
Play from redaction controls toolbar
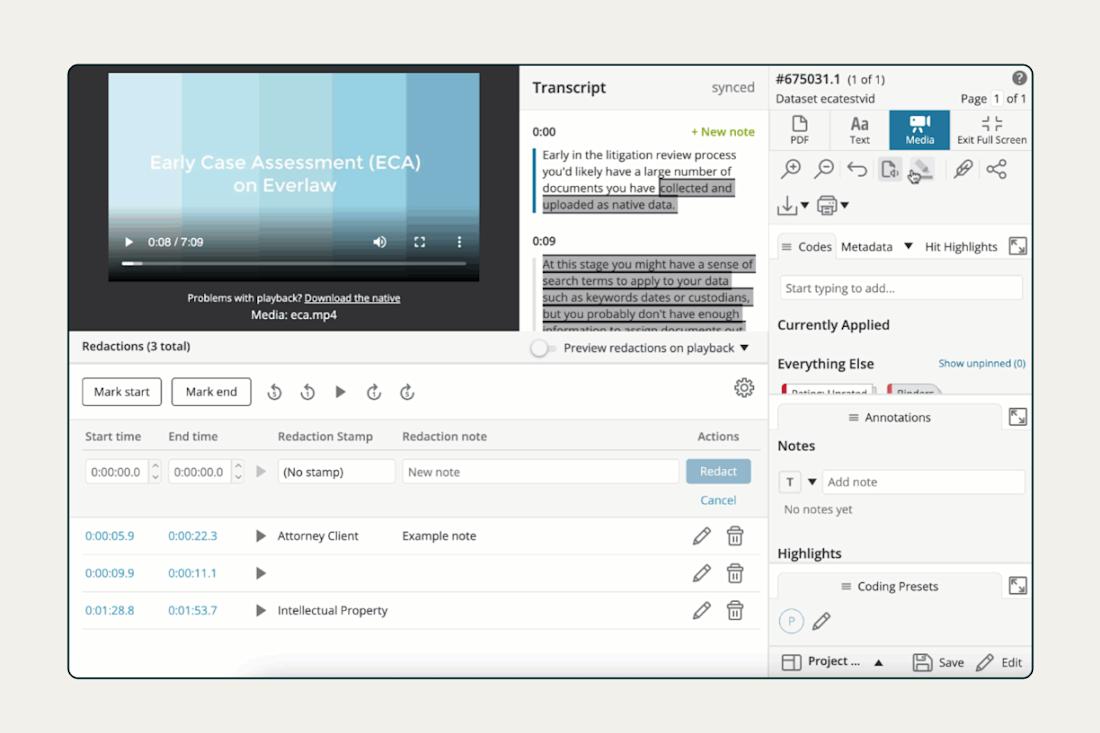[x=340, y=392]
